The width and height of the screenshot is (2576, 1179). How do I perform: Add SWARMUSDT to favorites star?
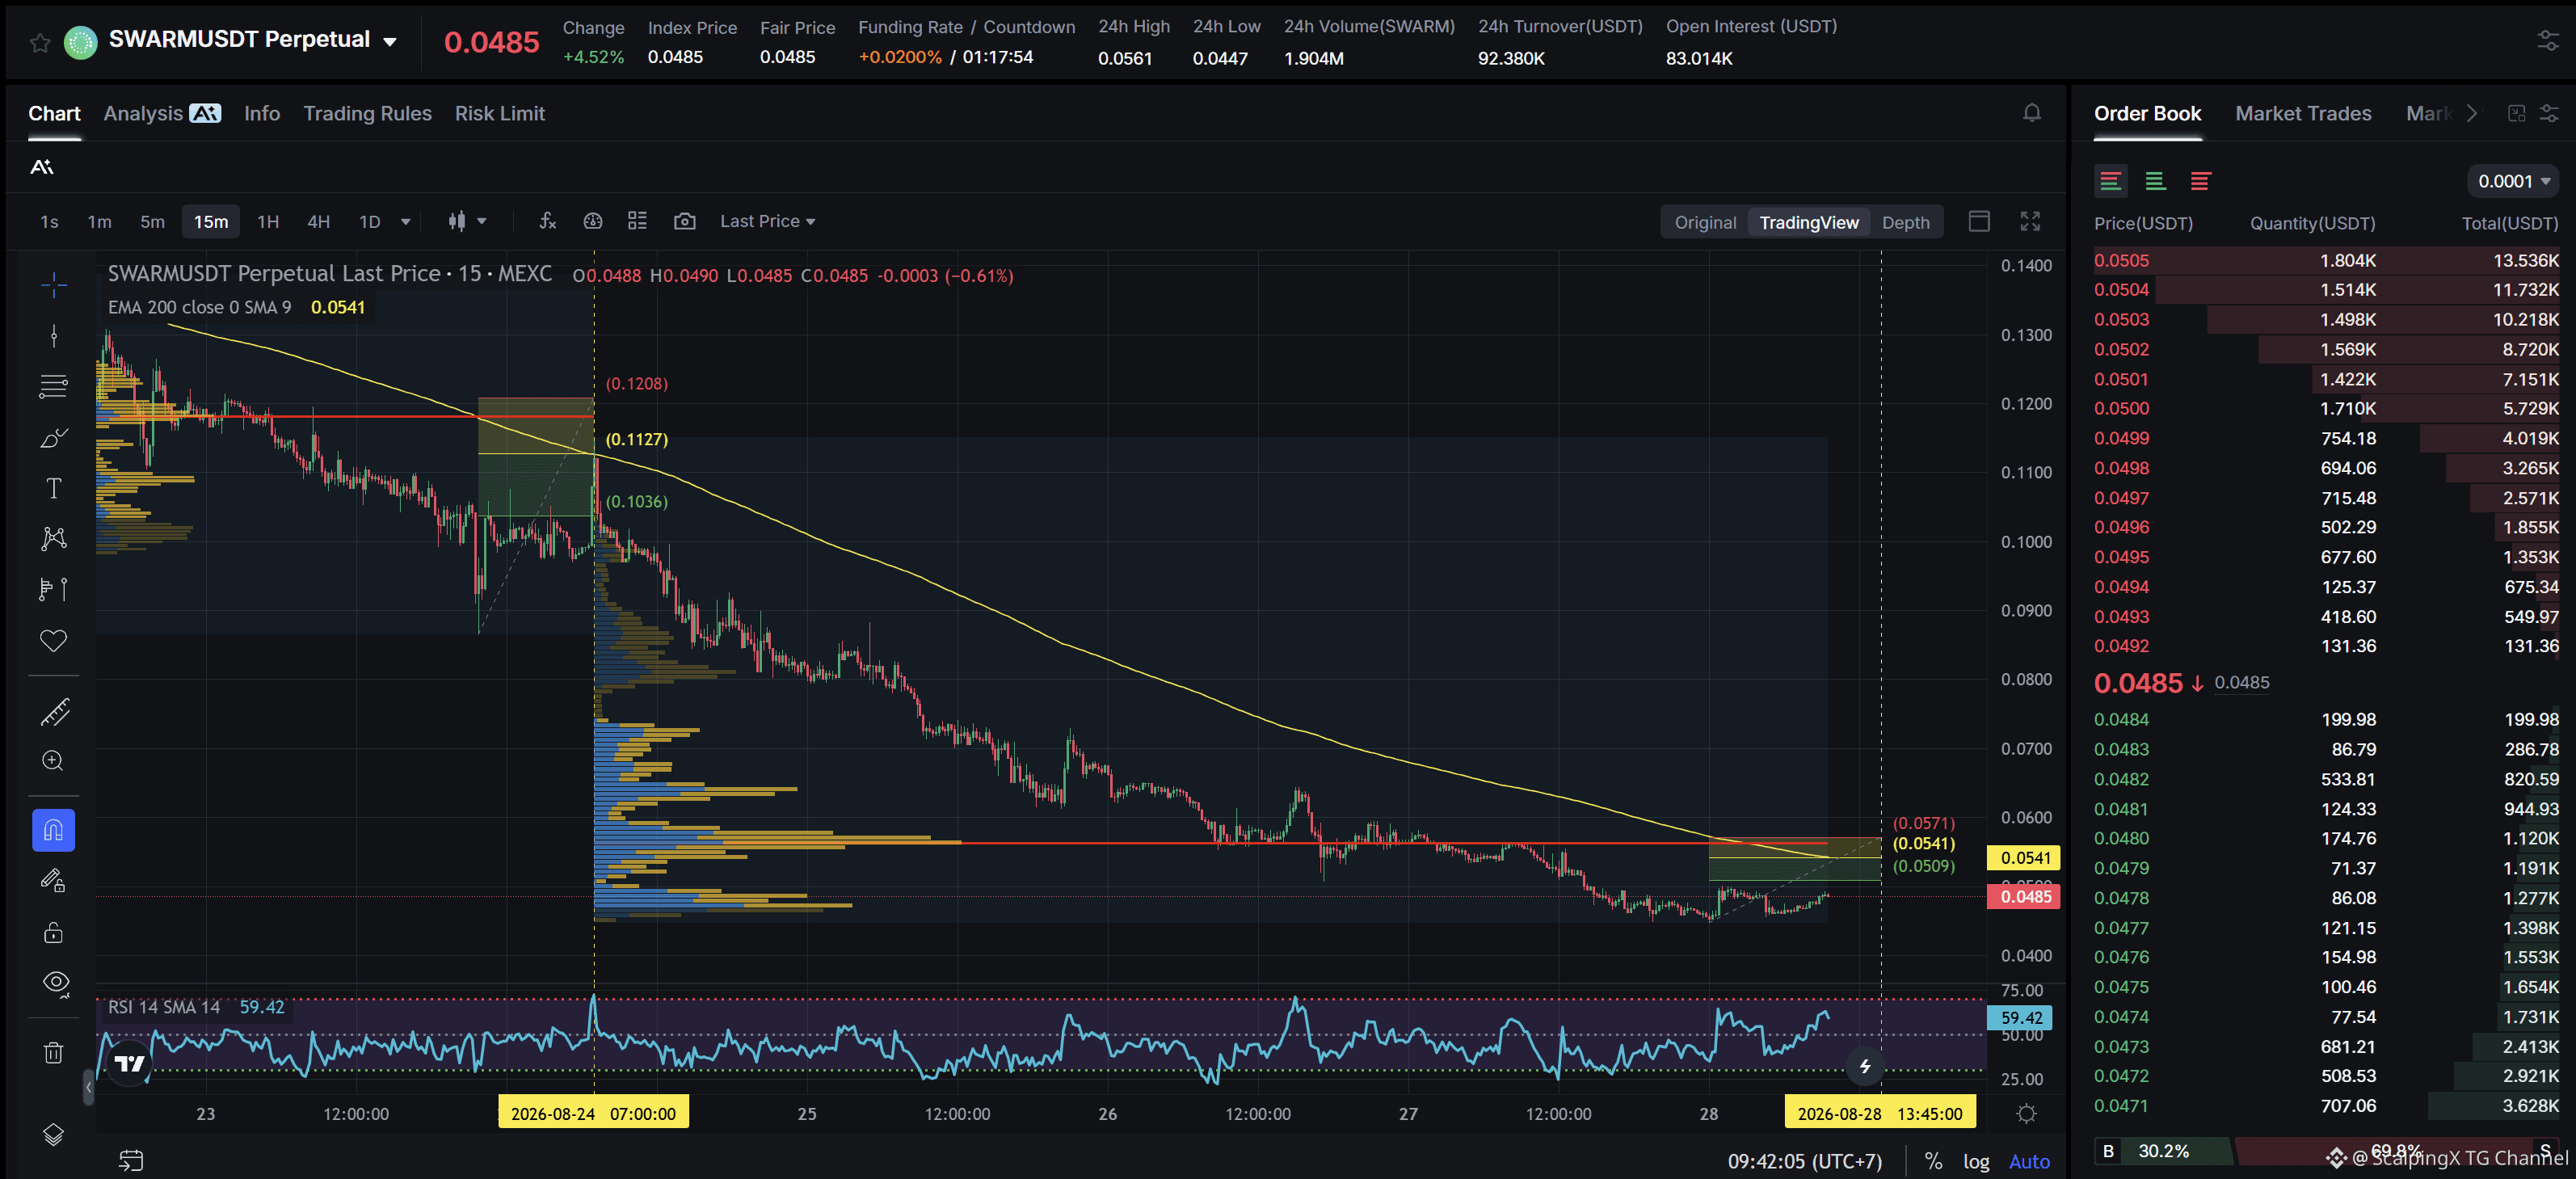click(x=40, y=42)
